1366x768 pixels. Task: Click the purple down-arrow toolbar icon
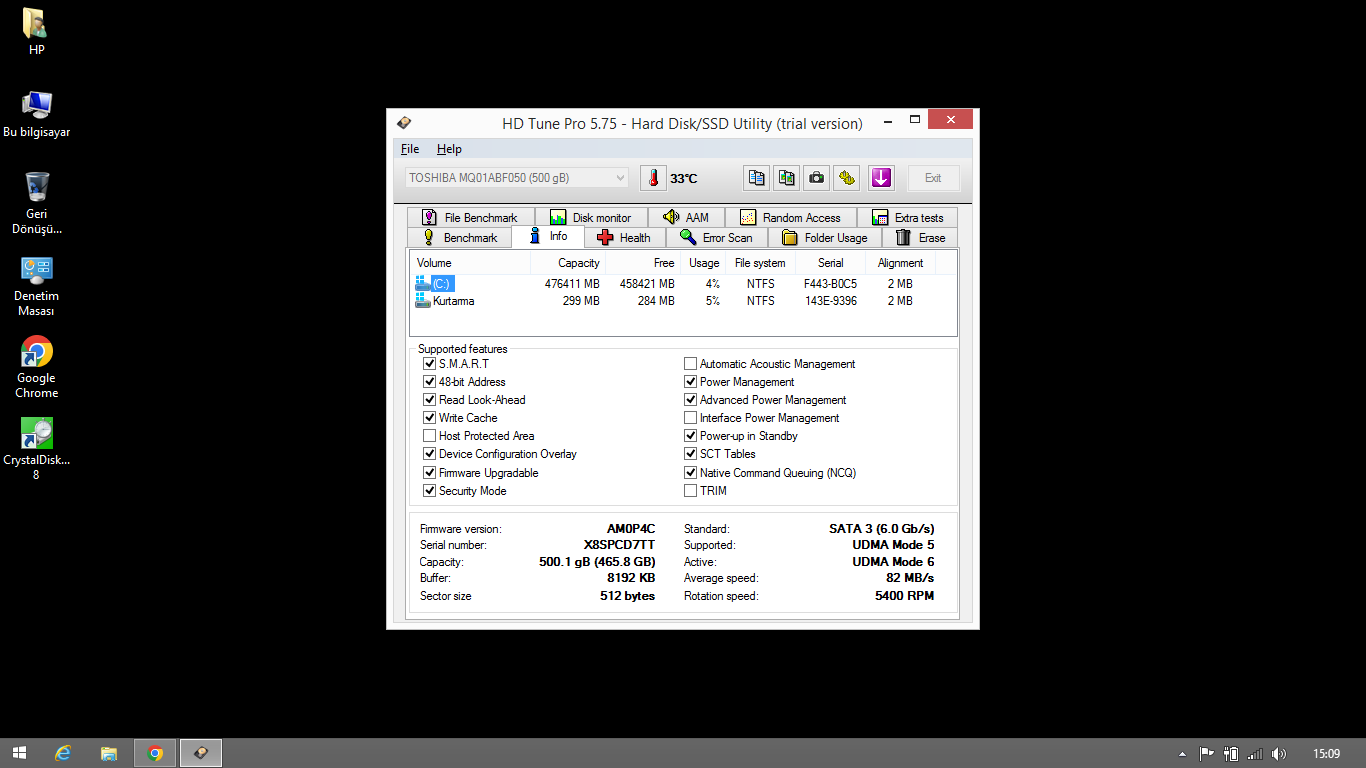(881, 178)
